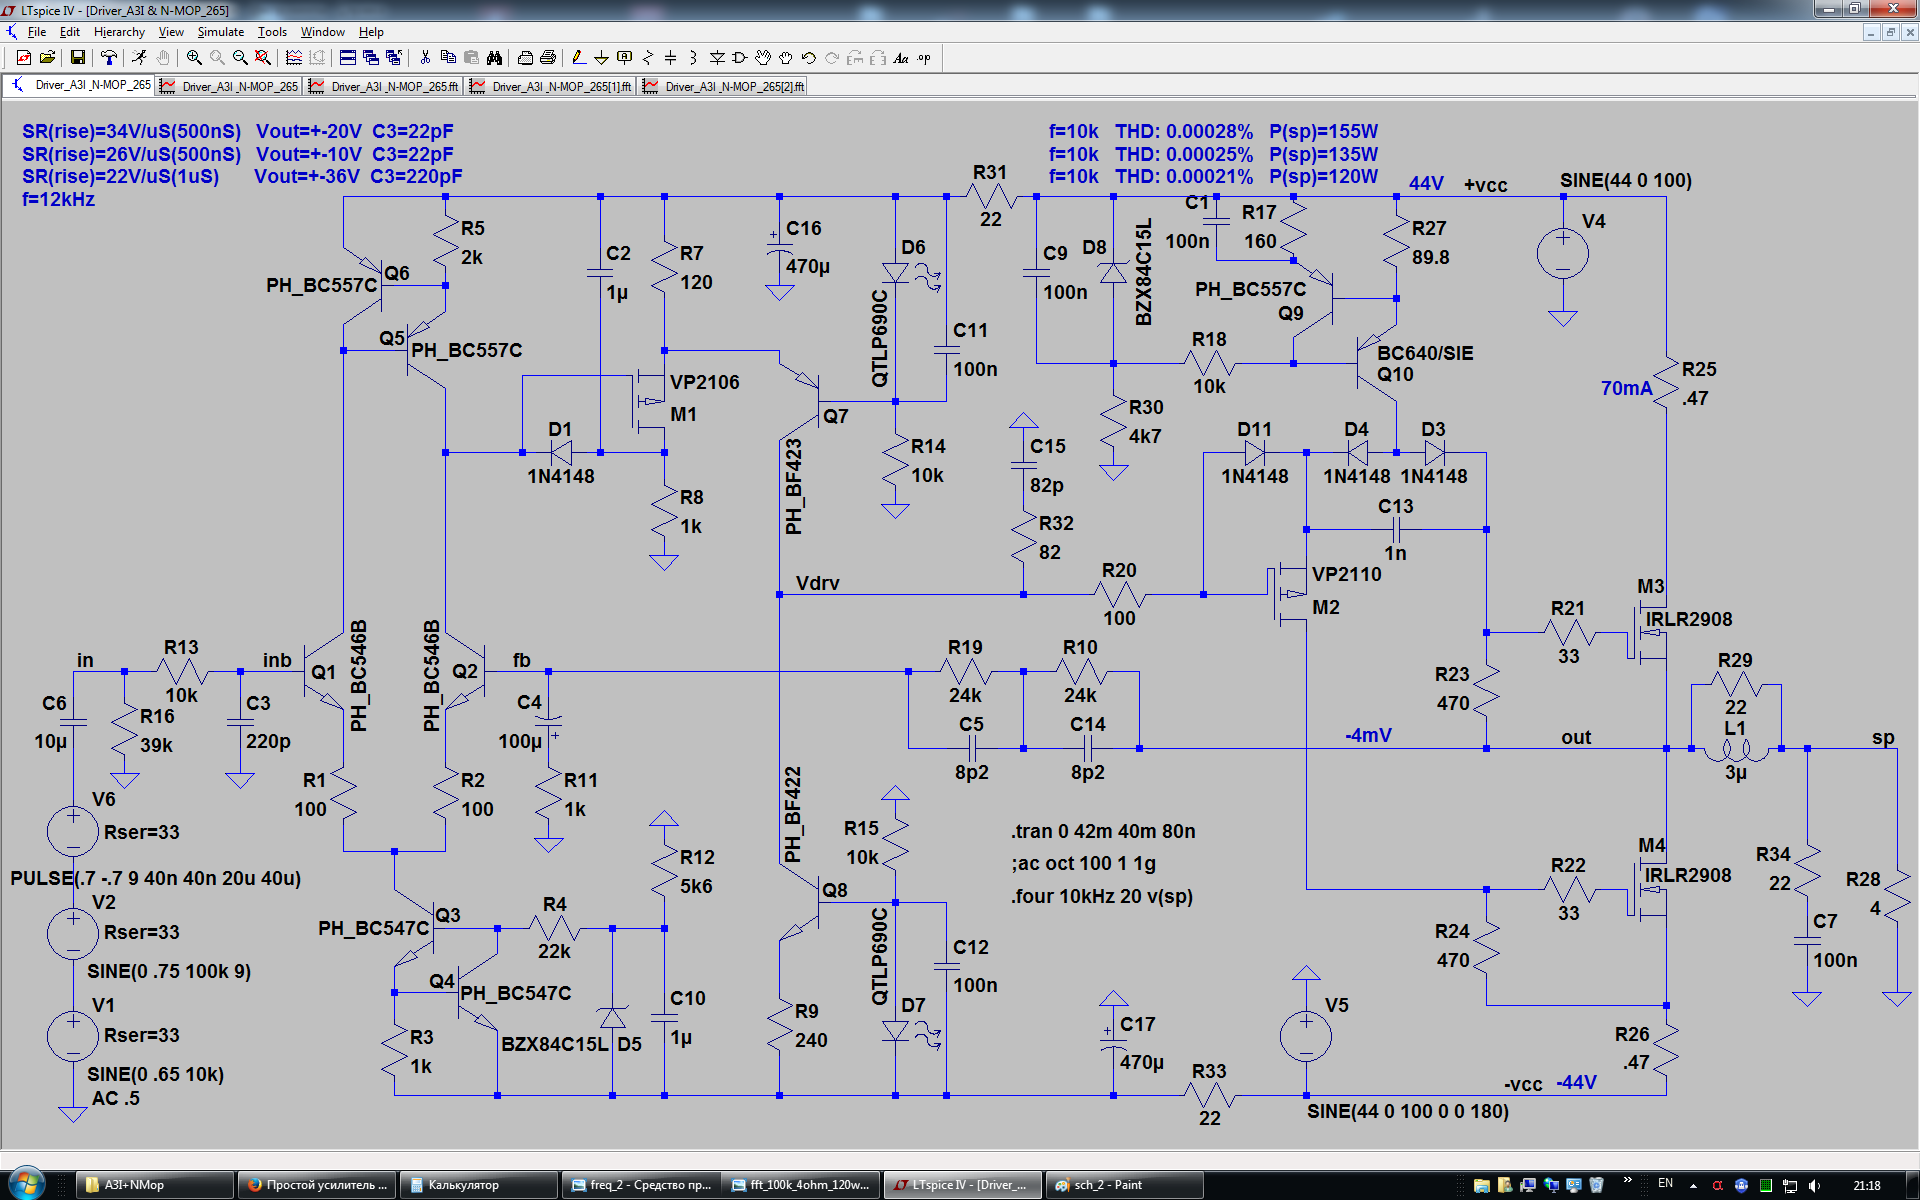This screenshot has width=1920, height=1200.
Task: Select the Drag hand tool
Action: pyautogui.click(x=786, y=58)
